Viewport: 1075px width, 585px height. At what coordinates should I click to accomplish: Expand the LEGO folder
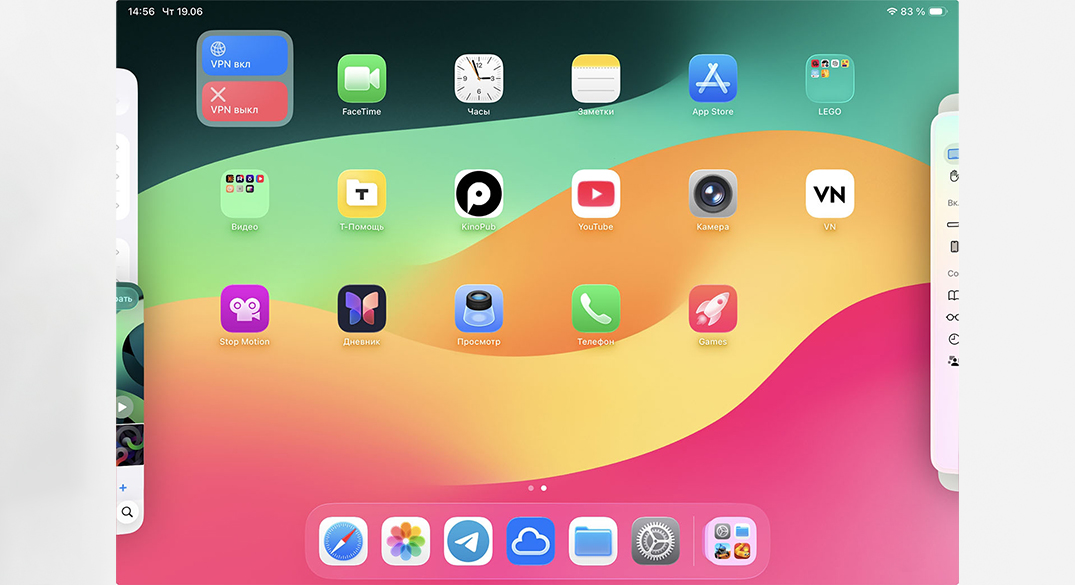(829, 79)
